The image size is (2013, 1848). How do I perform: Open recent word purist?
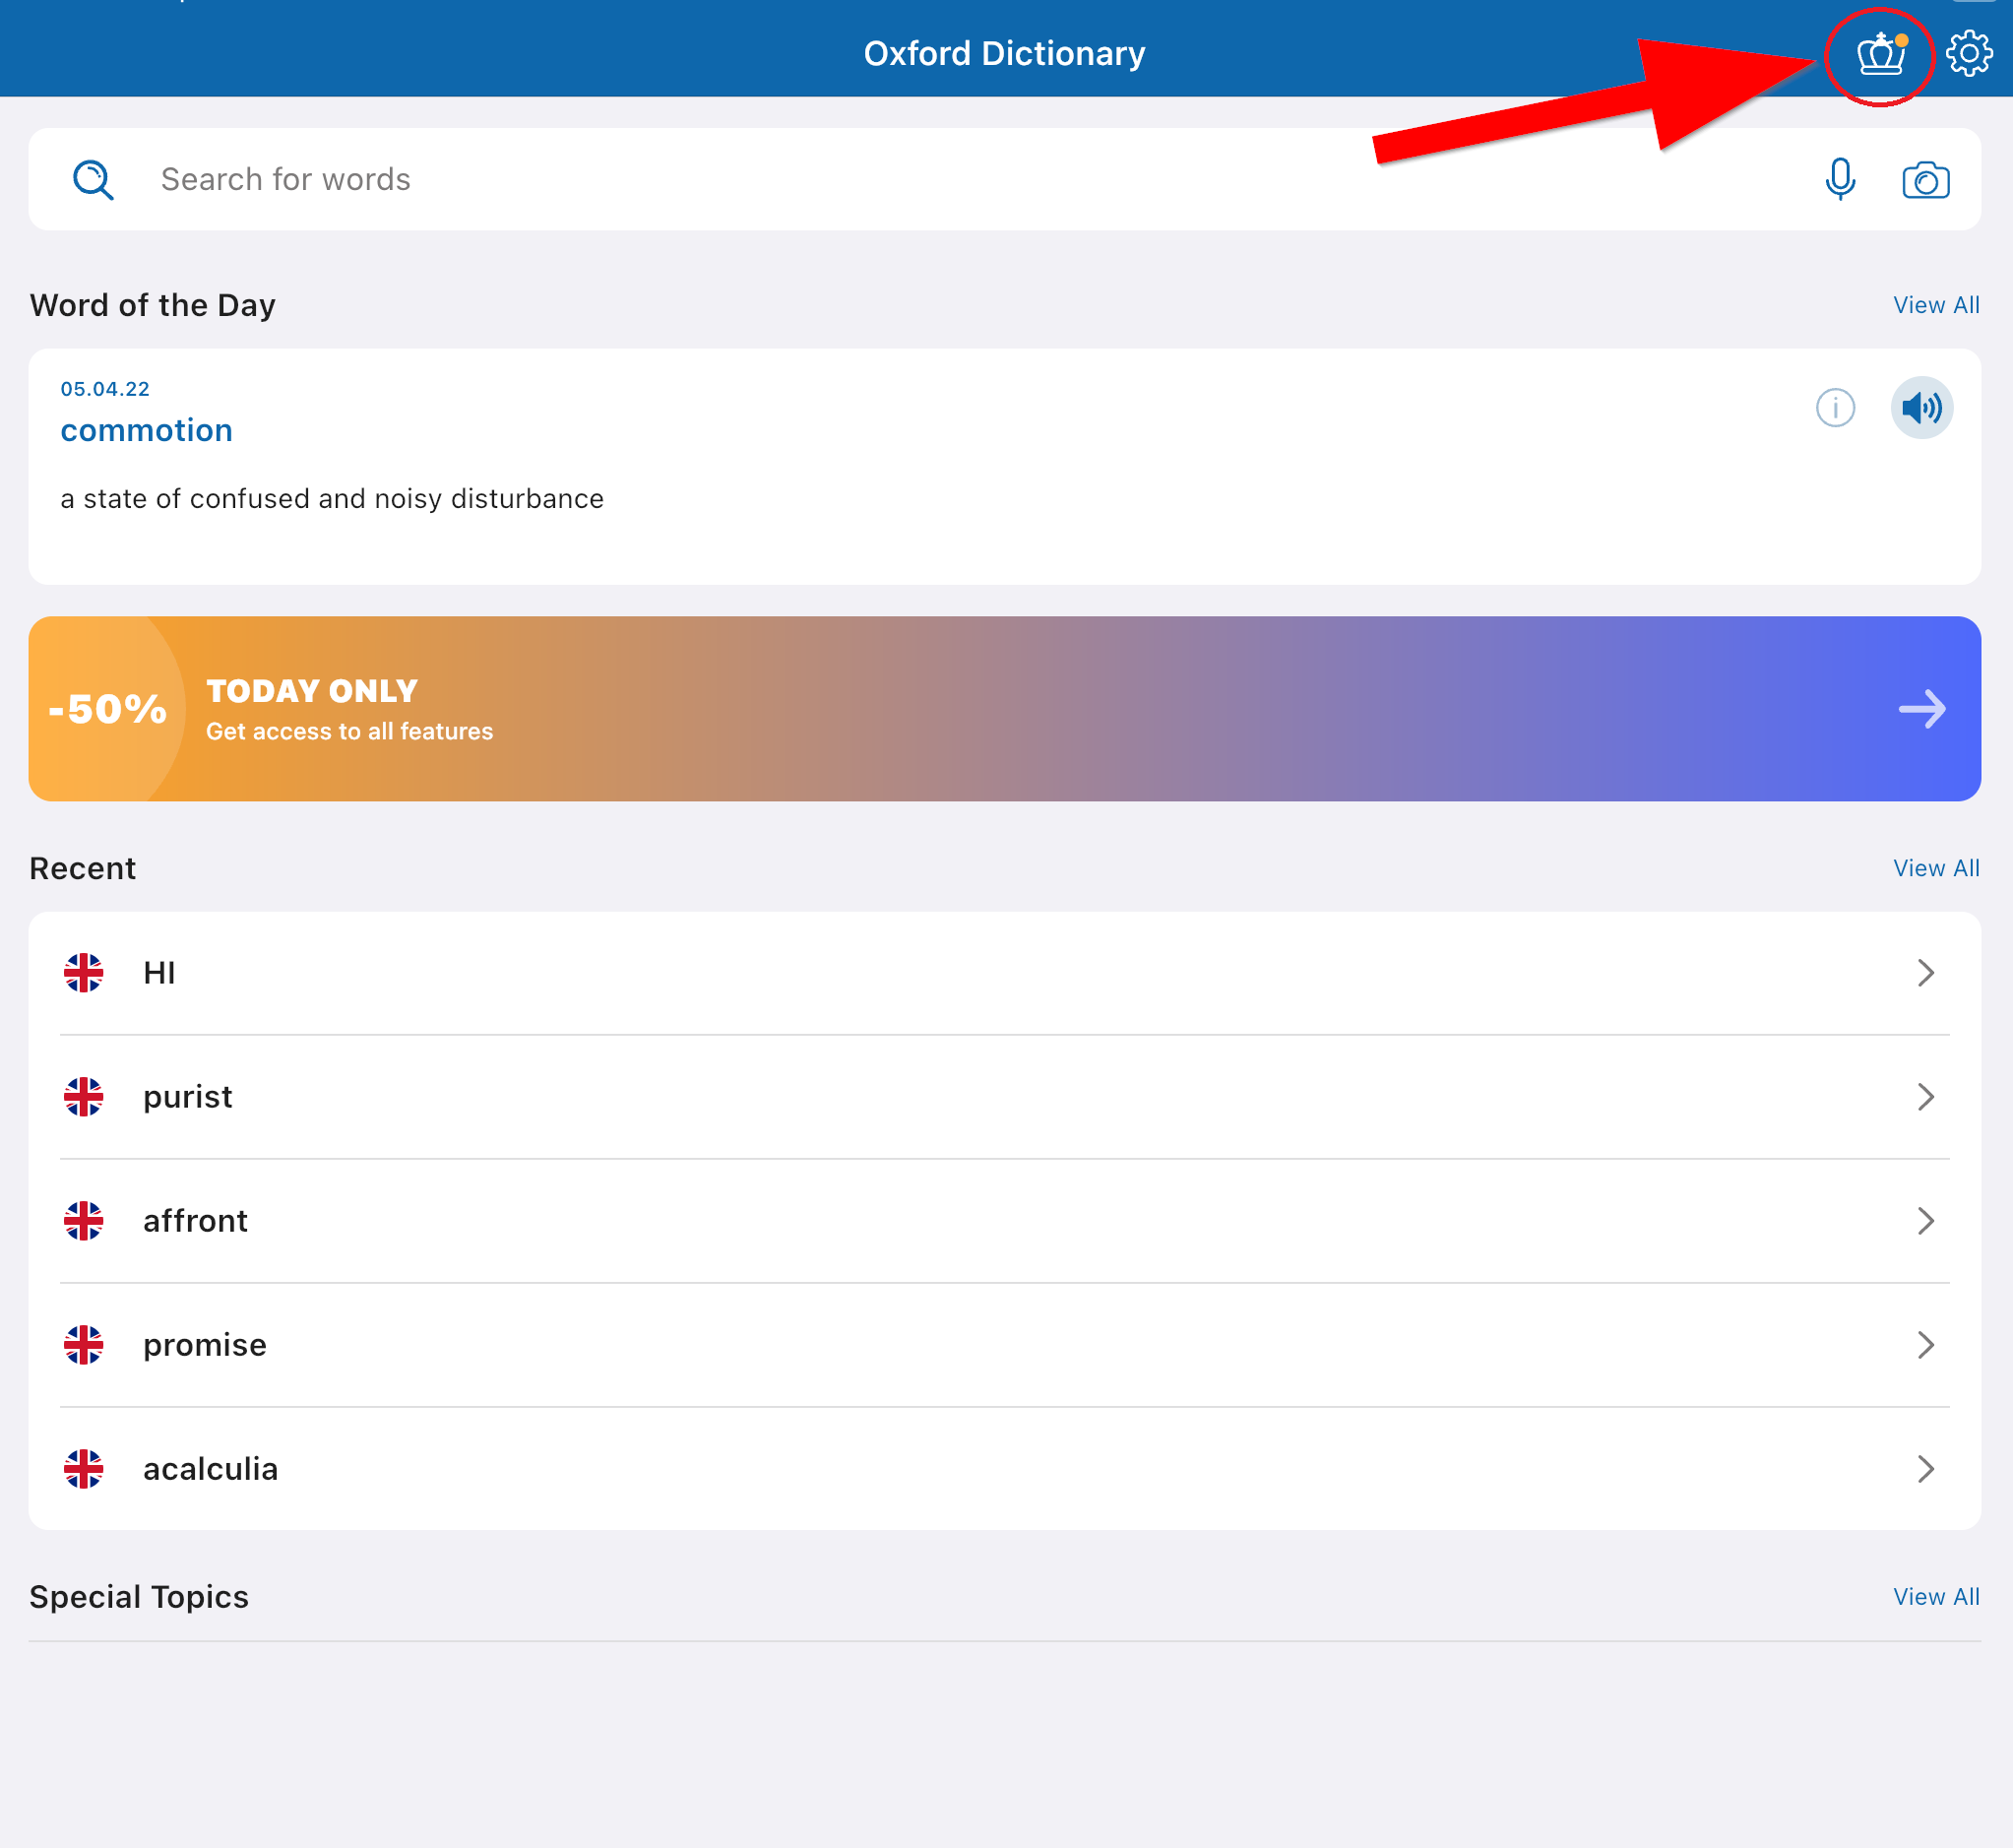click(x=1004, y=1097)
